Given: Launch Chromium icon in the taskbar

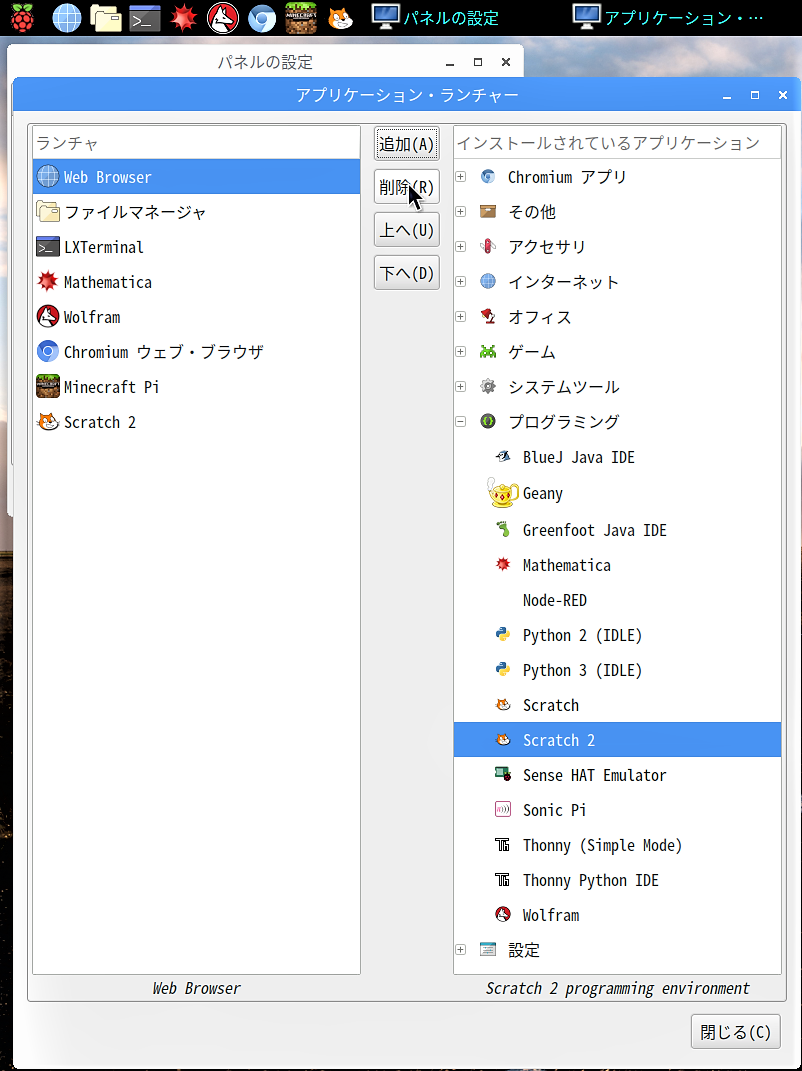Looking at the screenshot, I should 262,18.
